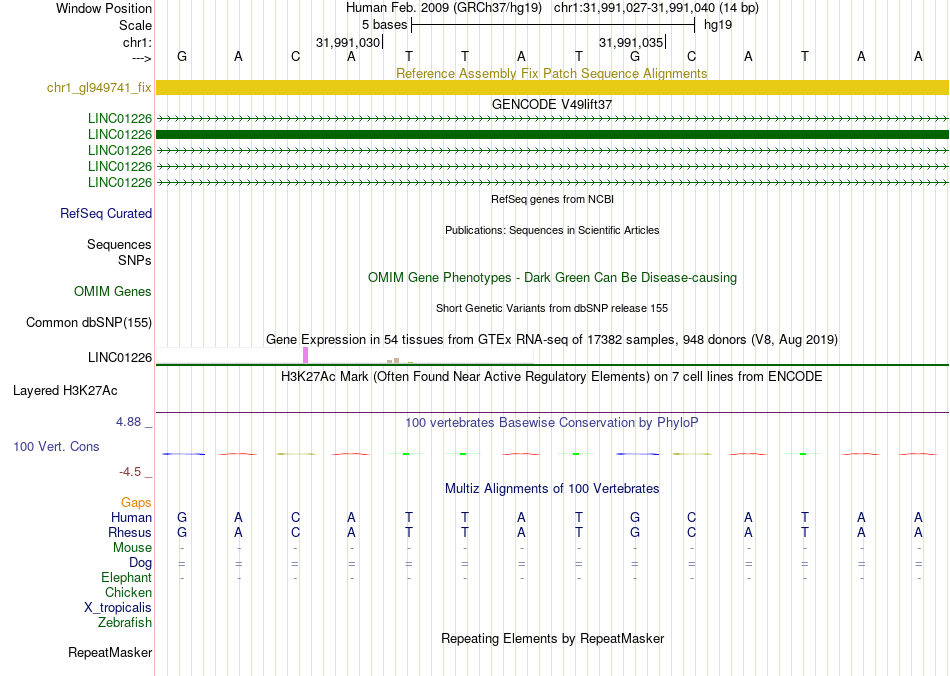The height and width of the screenshot is (676, 950).
Task: Click the H3K27Ac Mark track title
Action: pos(552,377)
